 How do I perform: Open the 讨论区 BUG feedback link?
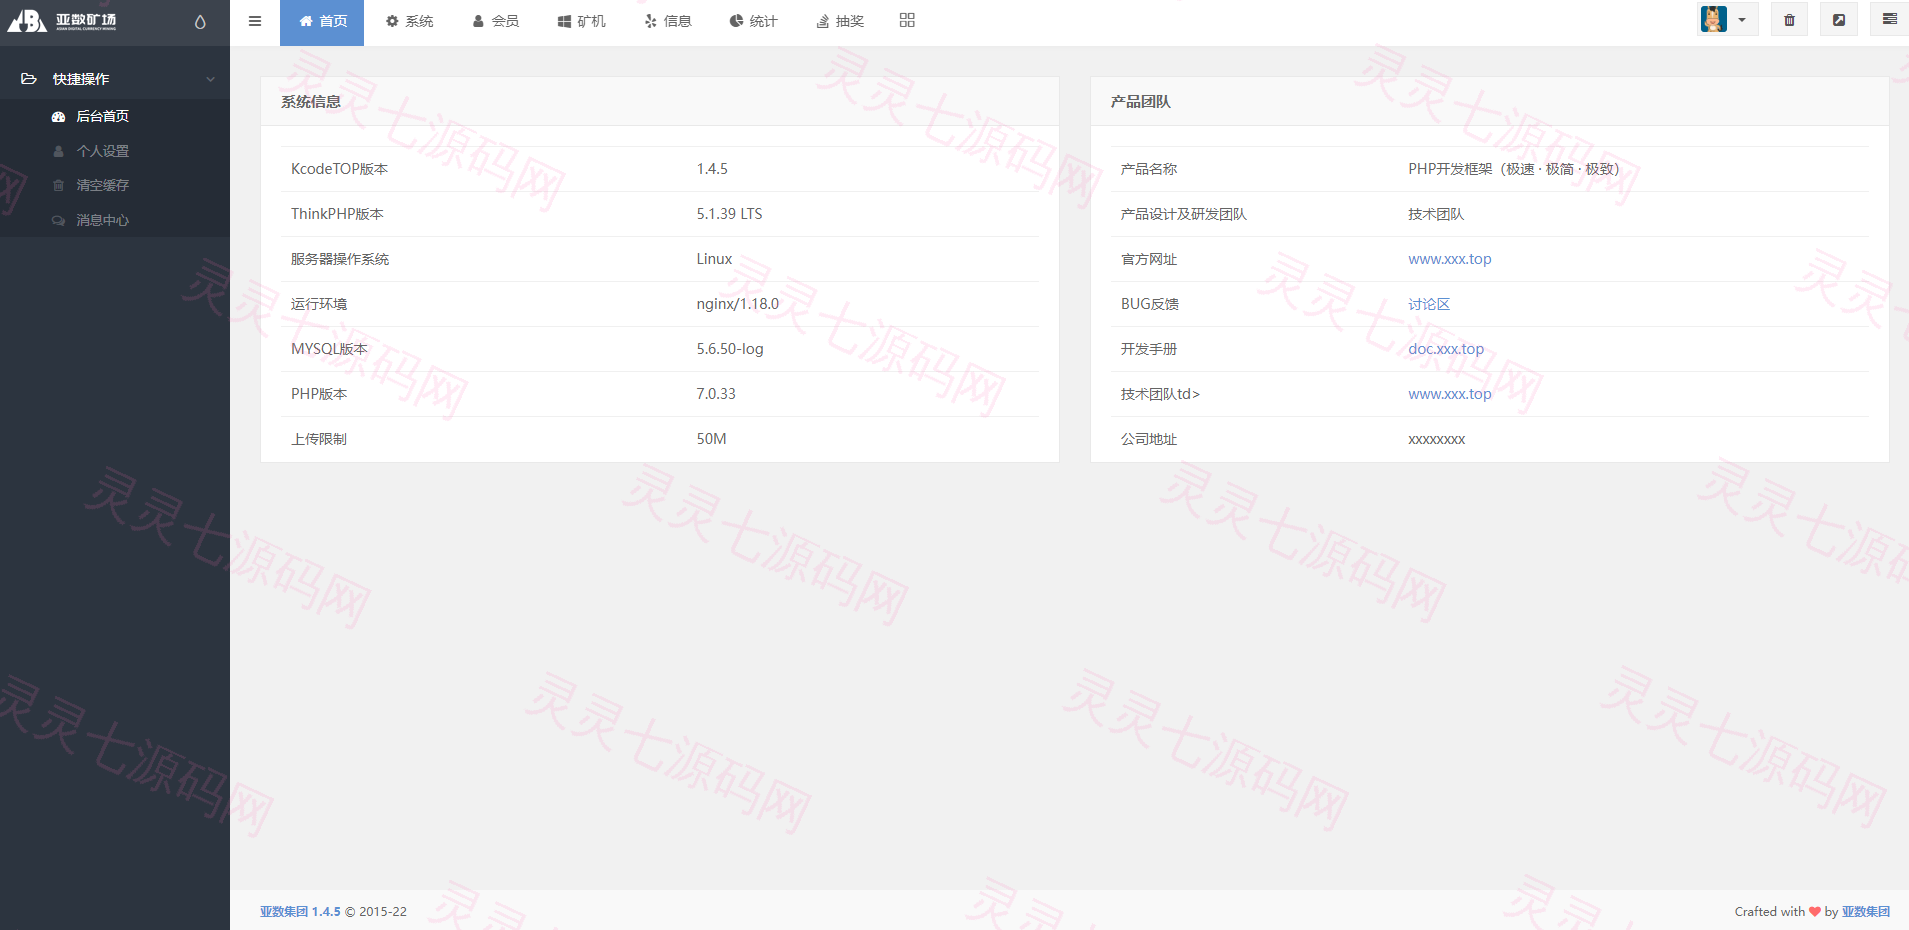tap(1428, 304)
